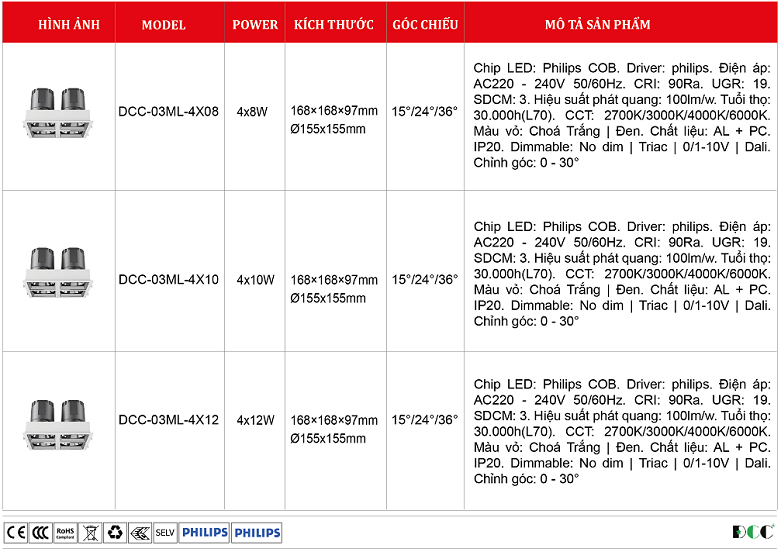Click the CE certification mark
The image size is (781, 552).
[x=15, y=532]
